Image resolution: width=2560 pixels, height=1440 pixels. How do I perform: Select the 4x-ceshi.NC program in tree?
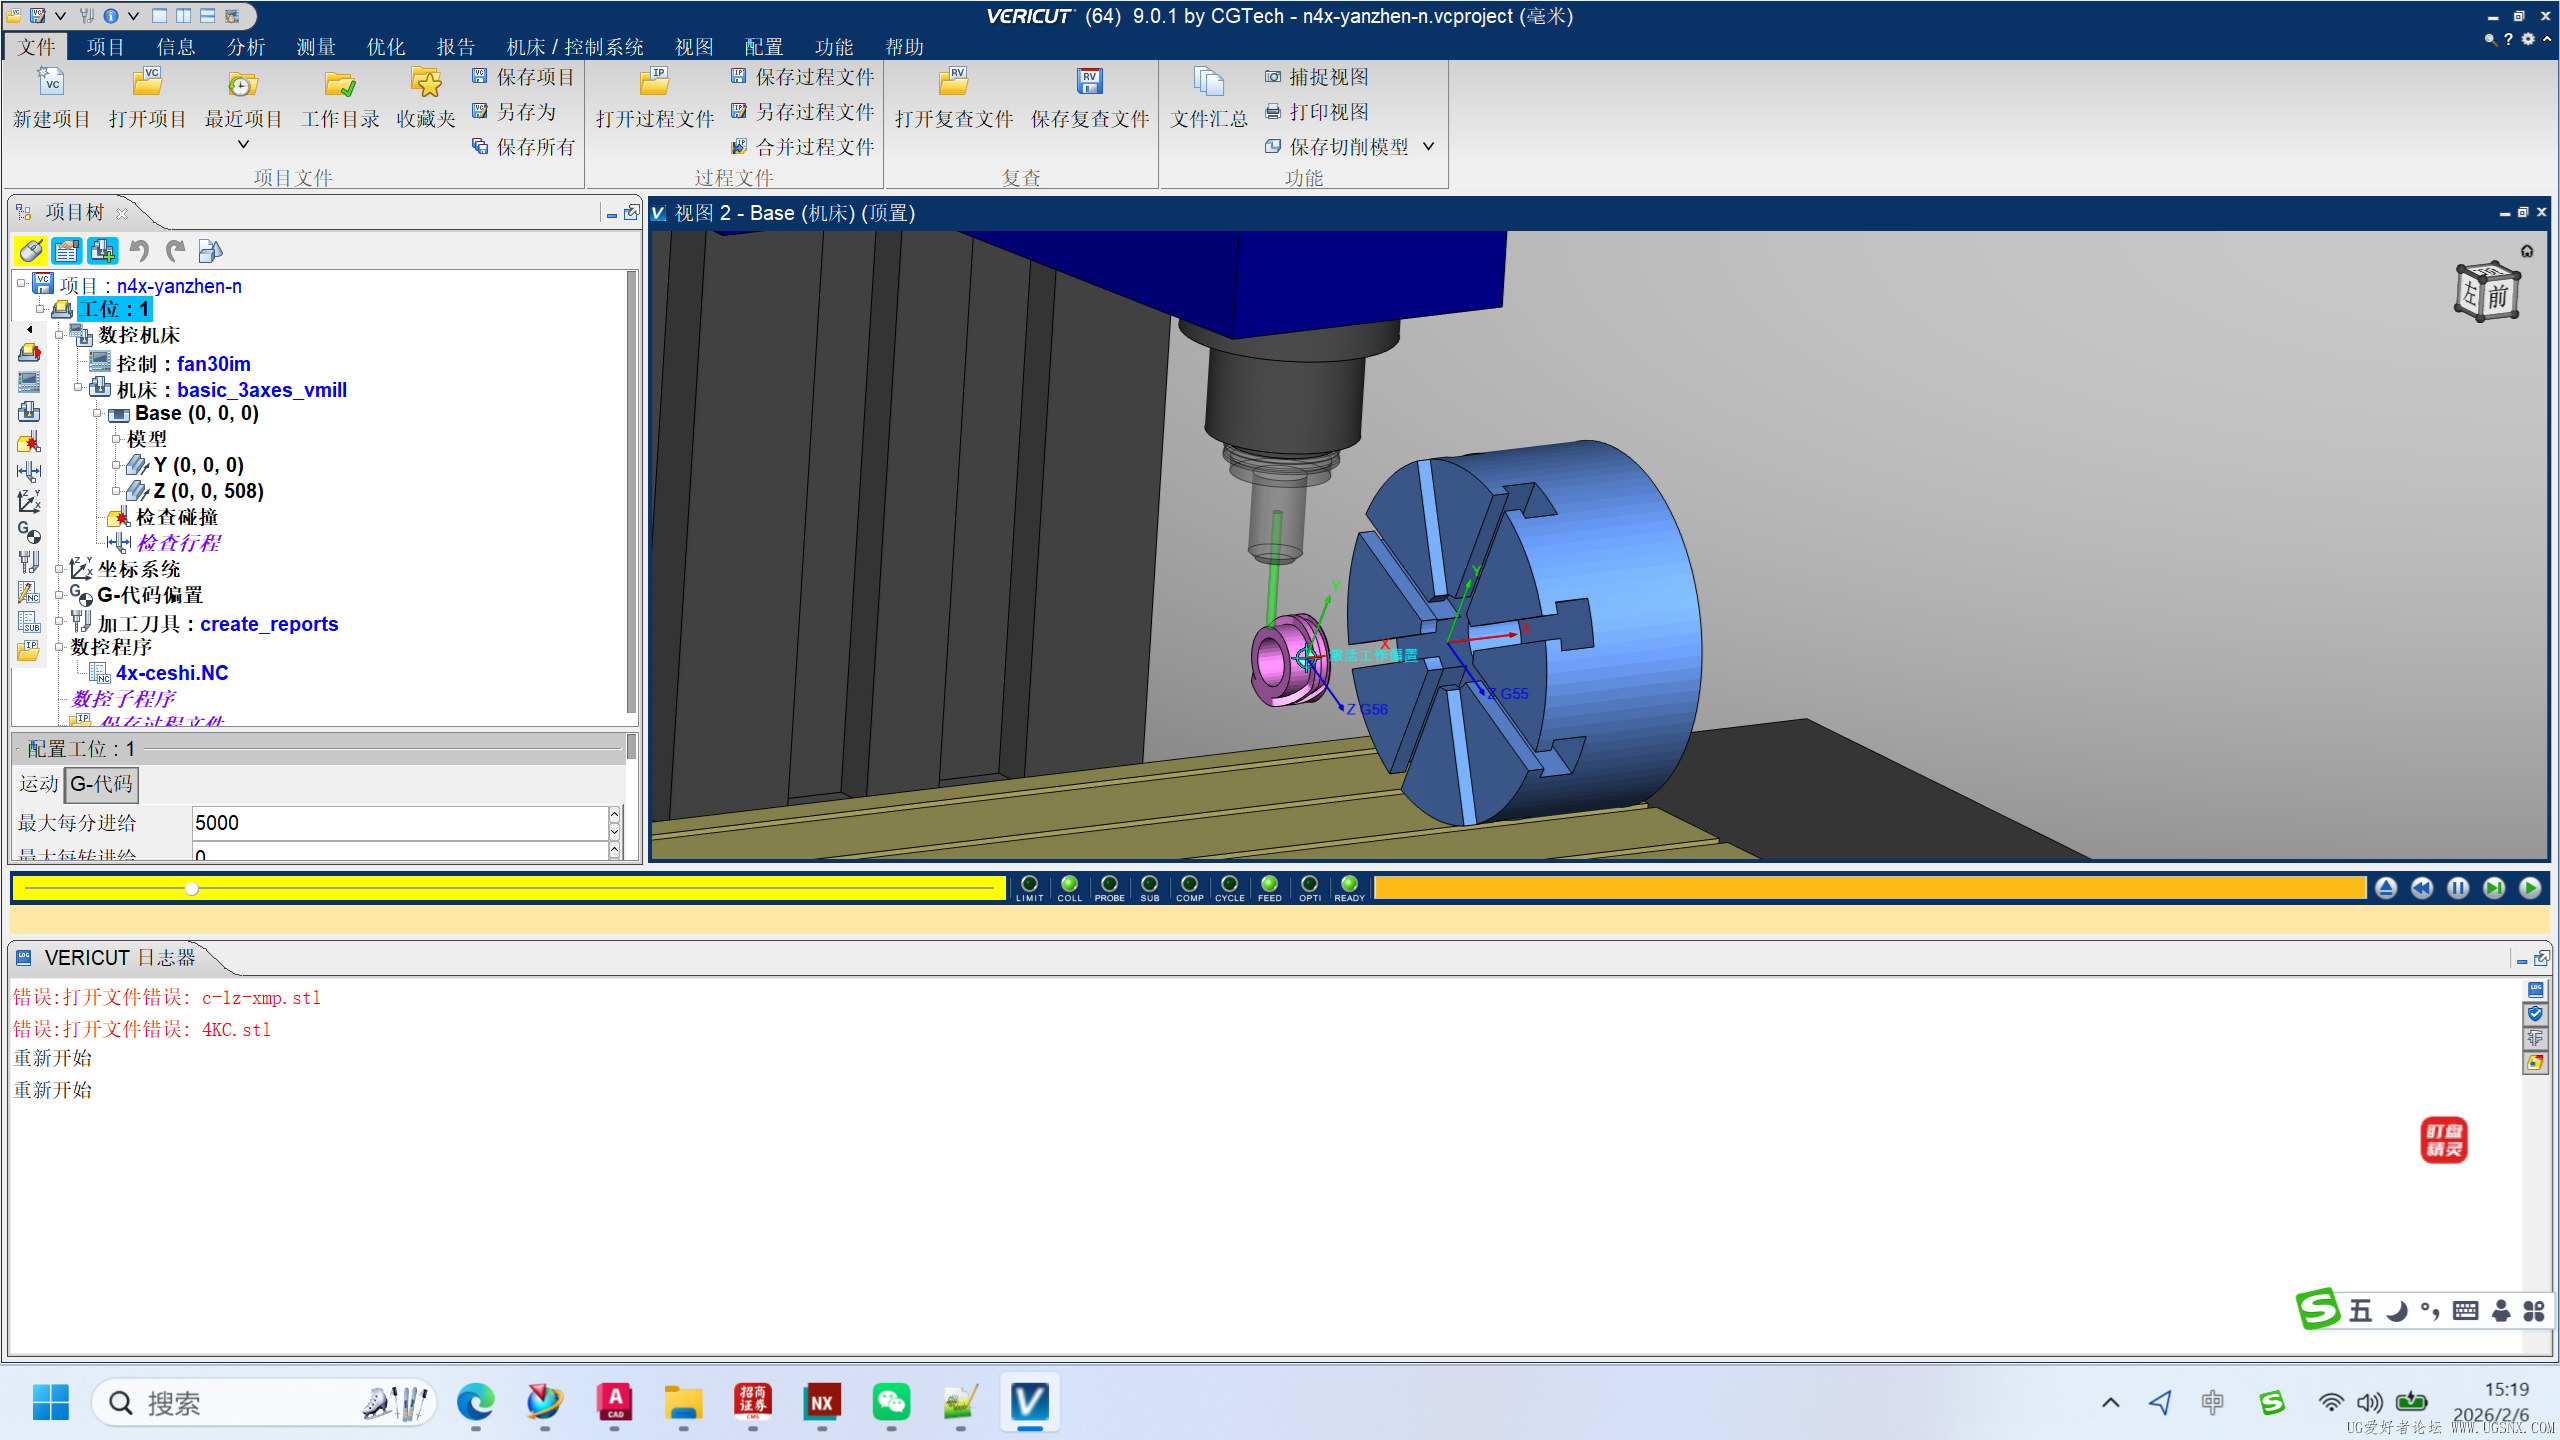pos(171,673)
